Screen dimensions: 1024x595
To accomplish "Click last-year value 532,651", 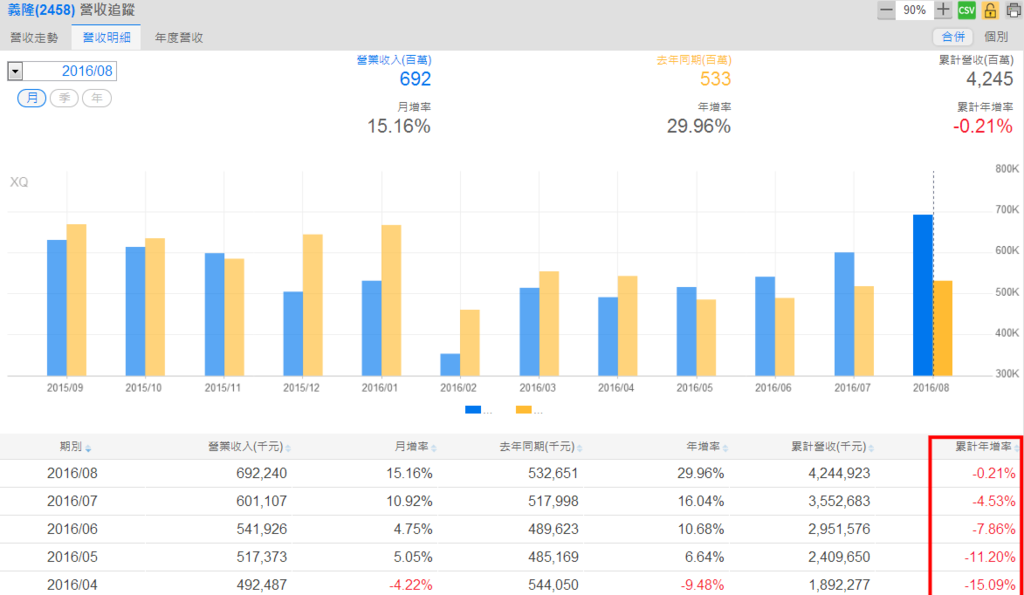I will tap(553, 473).
